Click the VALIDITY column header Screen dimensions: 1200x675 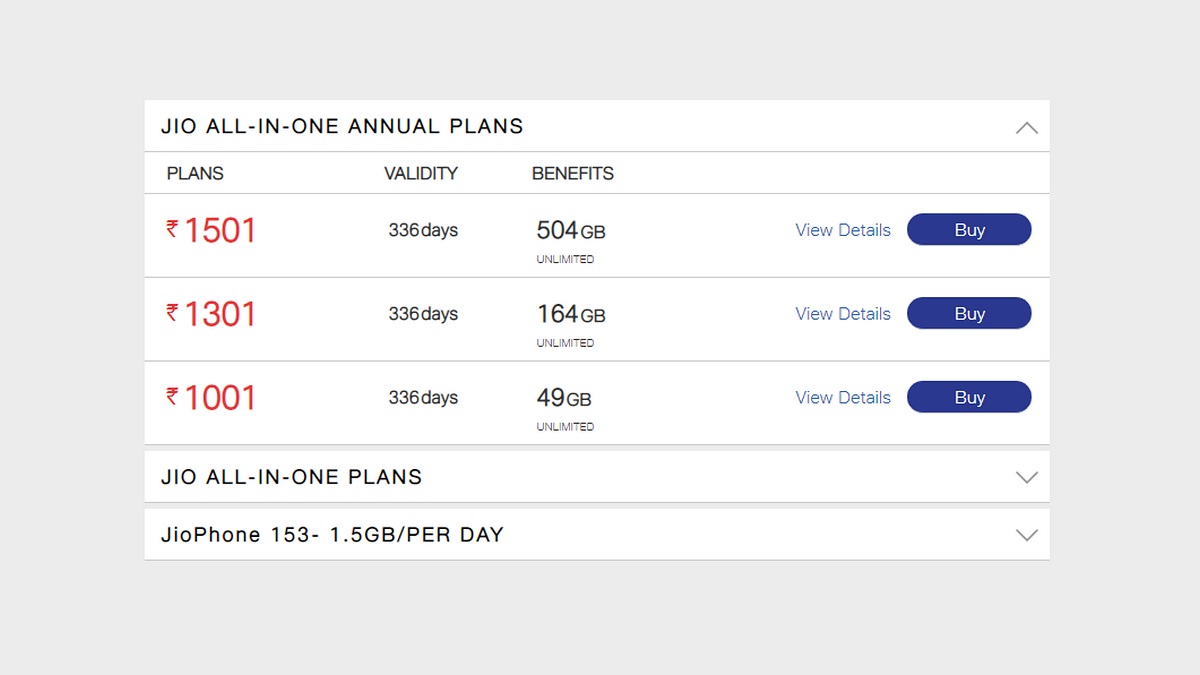[421, 173]
